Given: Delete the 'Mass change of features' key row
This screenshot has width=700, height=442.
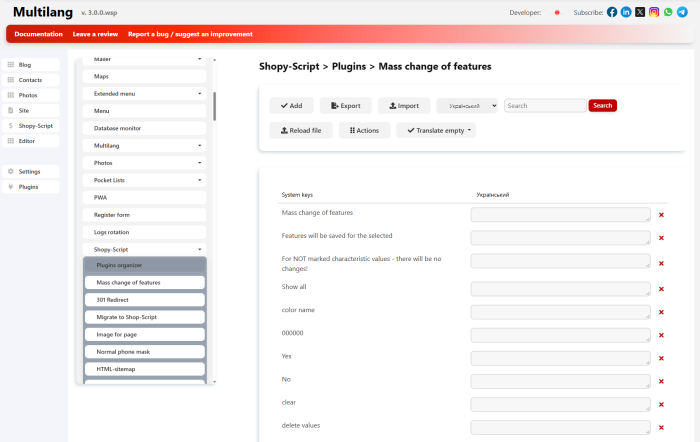Looking at the screenshot, I should point(661,215).
